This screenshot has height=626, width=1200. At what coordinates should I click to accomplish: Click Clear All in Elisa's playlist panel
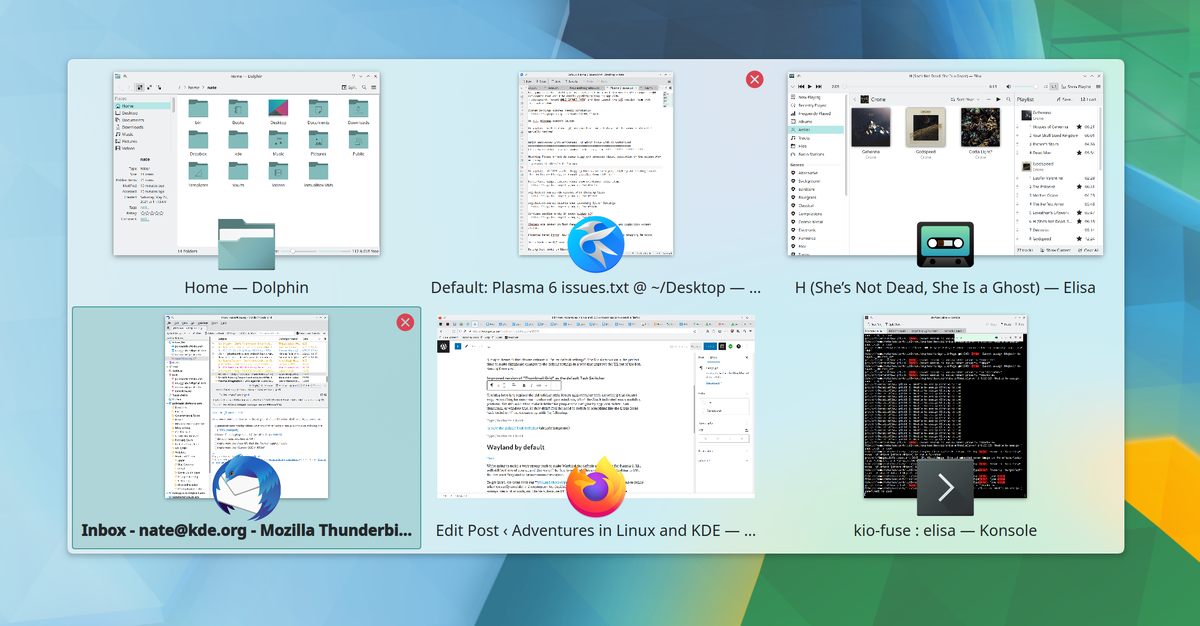tap(1088, 247)
